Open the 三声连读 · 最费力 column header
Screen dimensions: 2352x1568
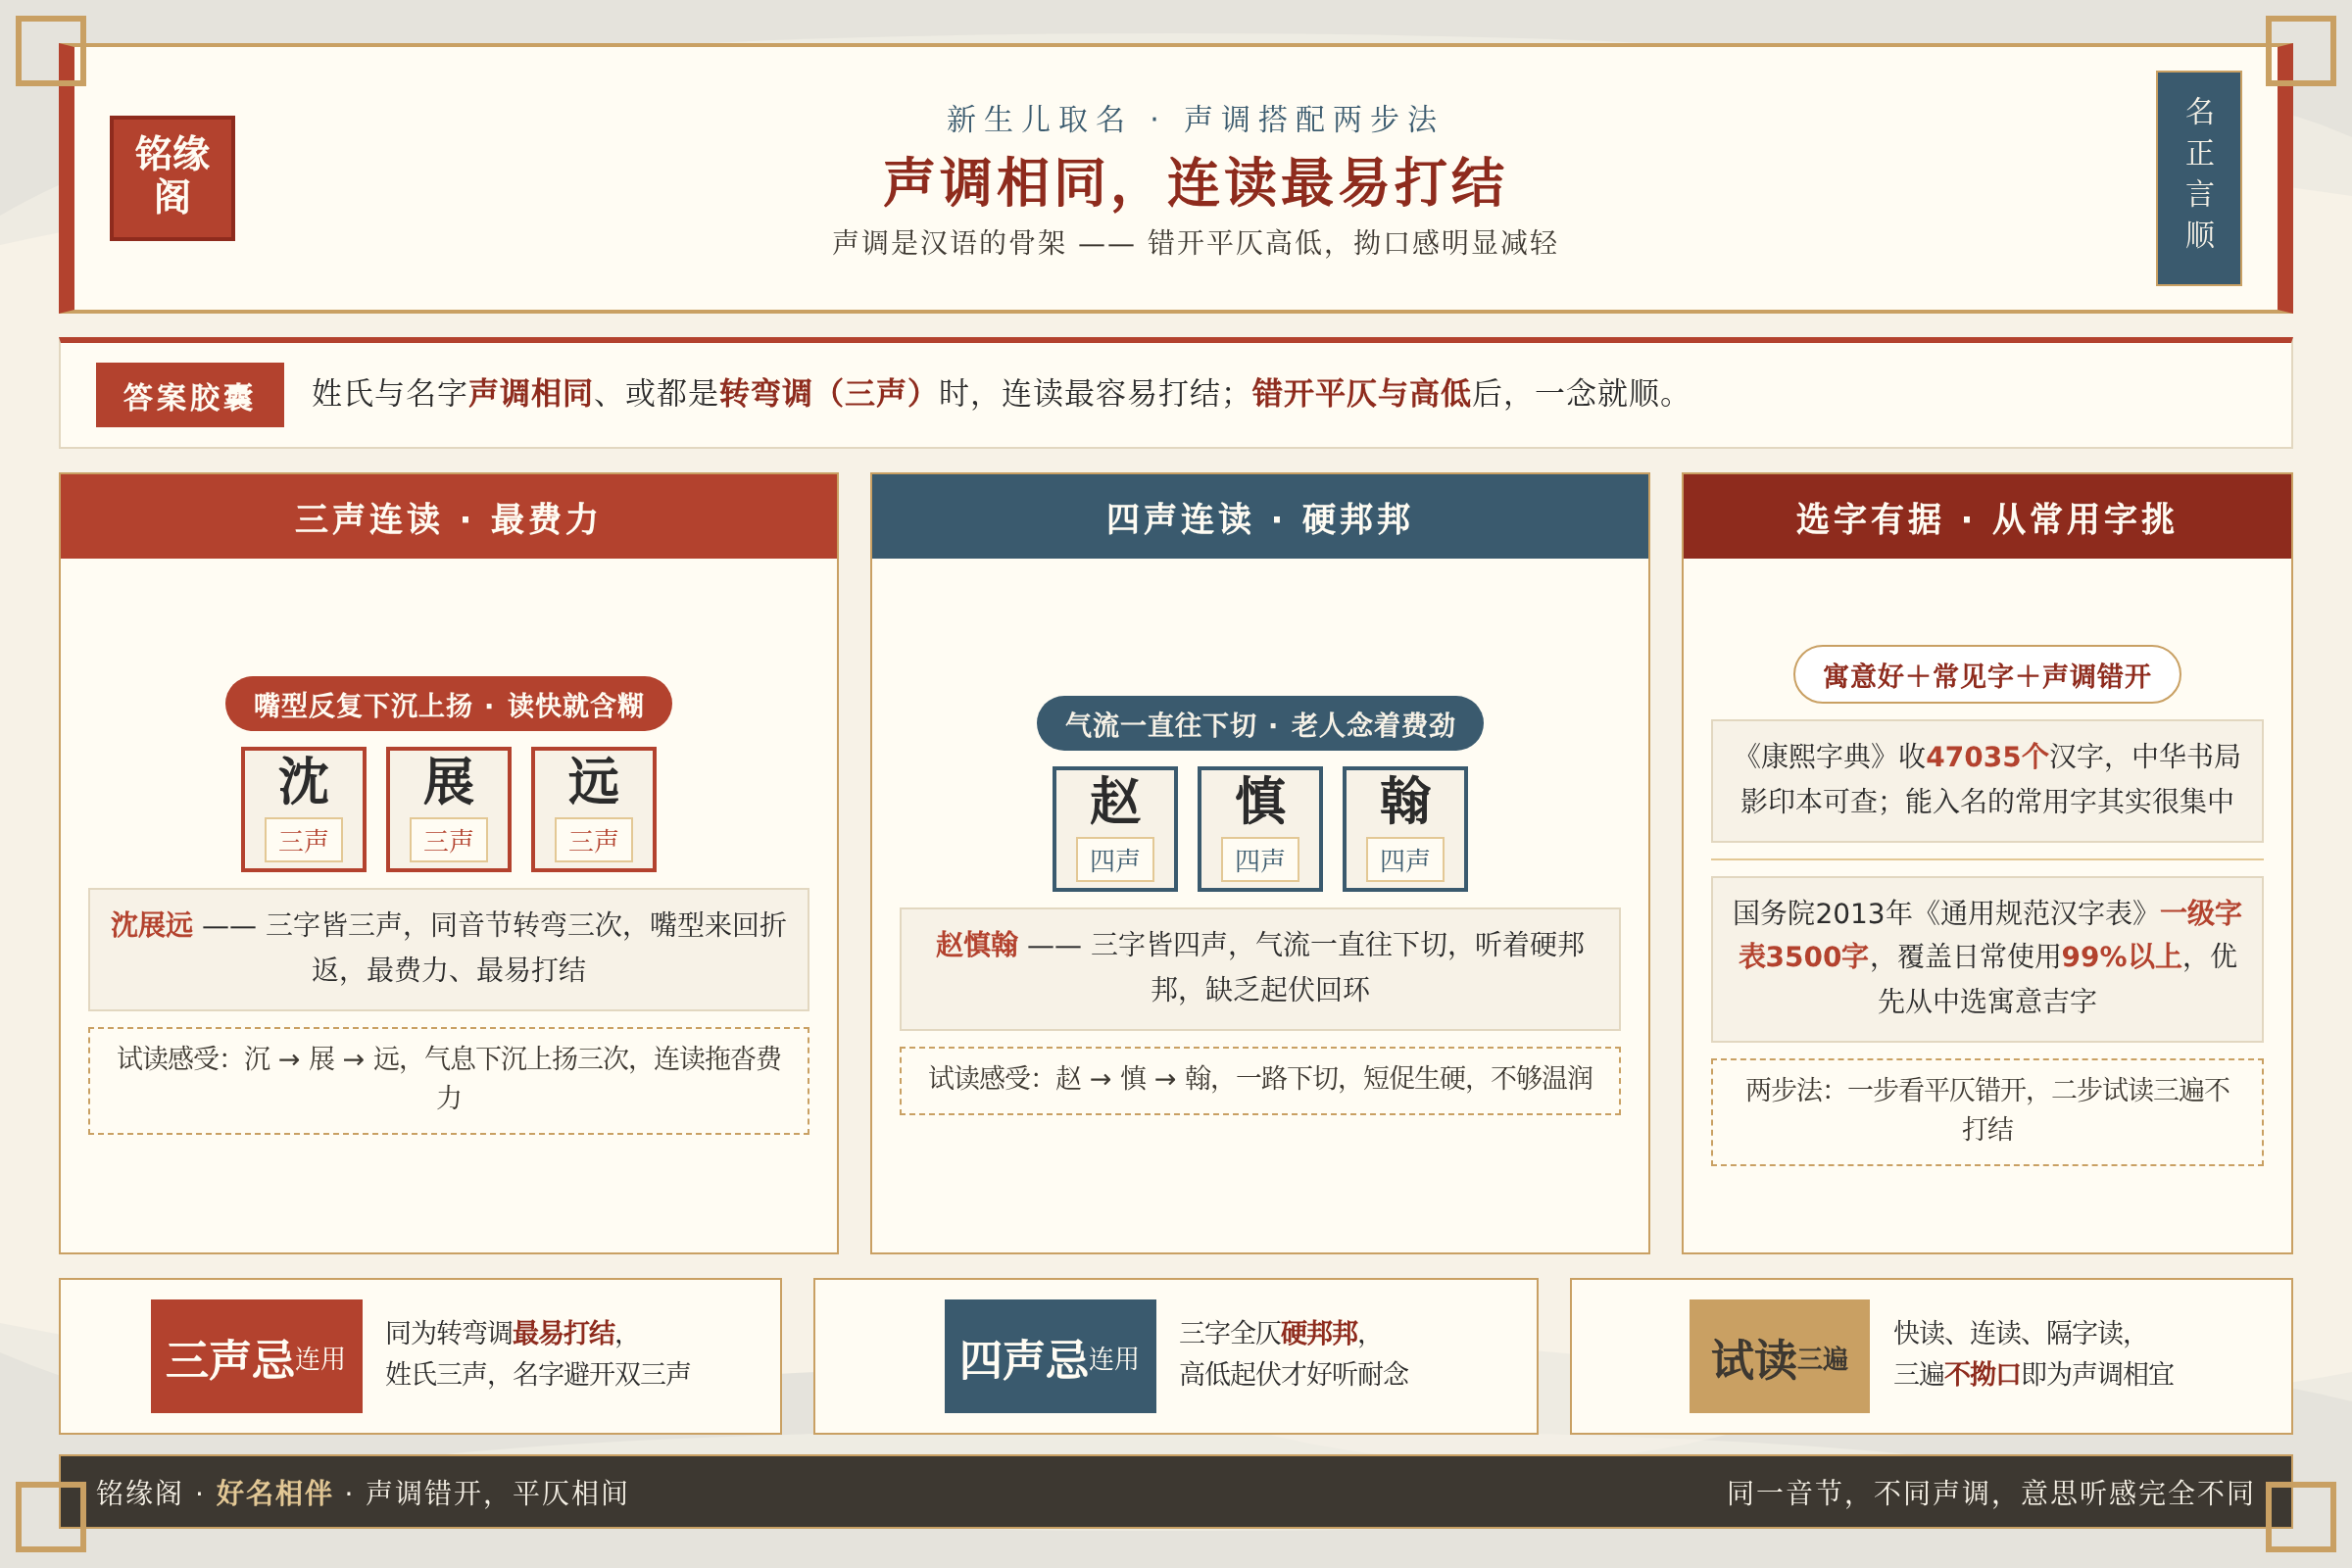(x=449, y=517)
